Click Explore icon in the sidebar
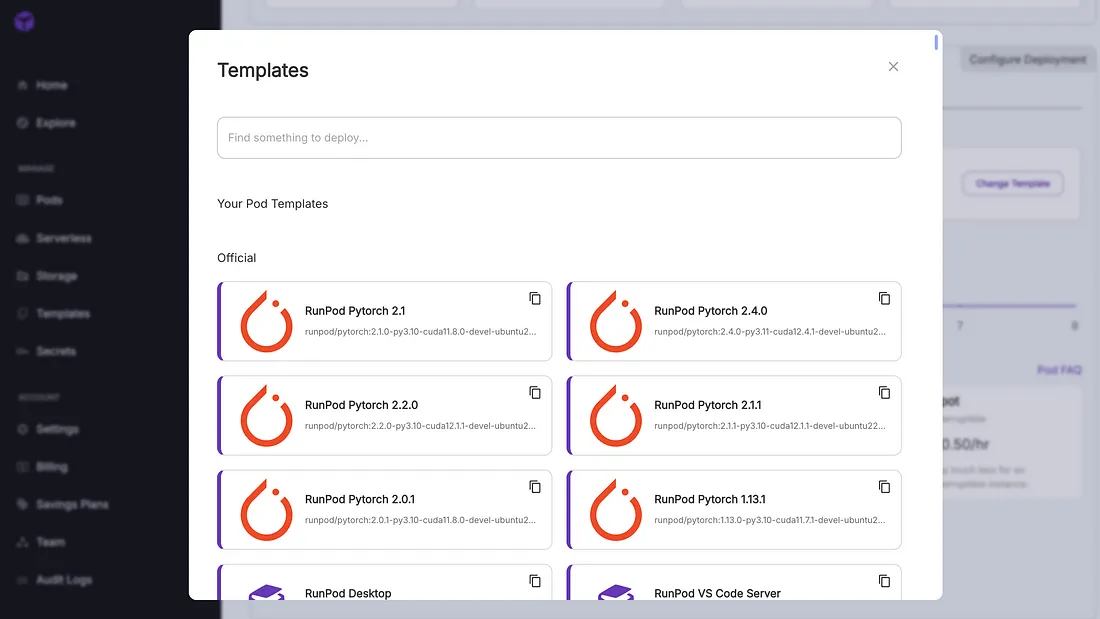1100x619 pixels. 22,123
